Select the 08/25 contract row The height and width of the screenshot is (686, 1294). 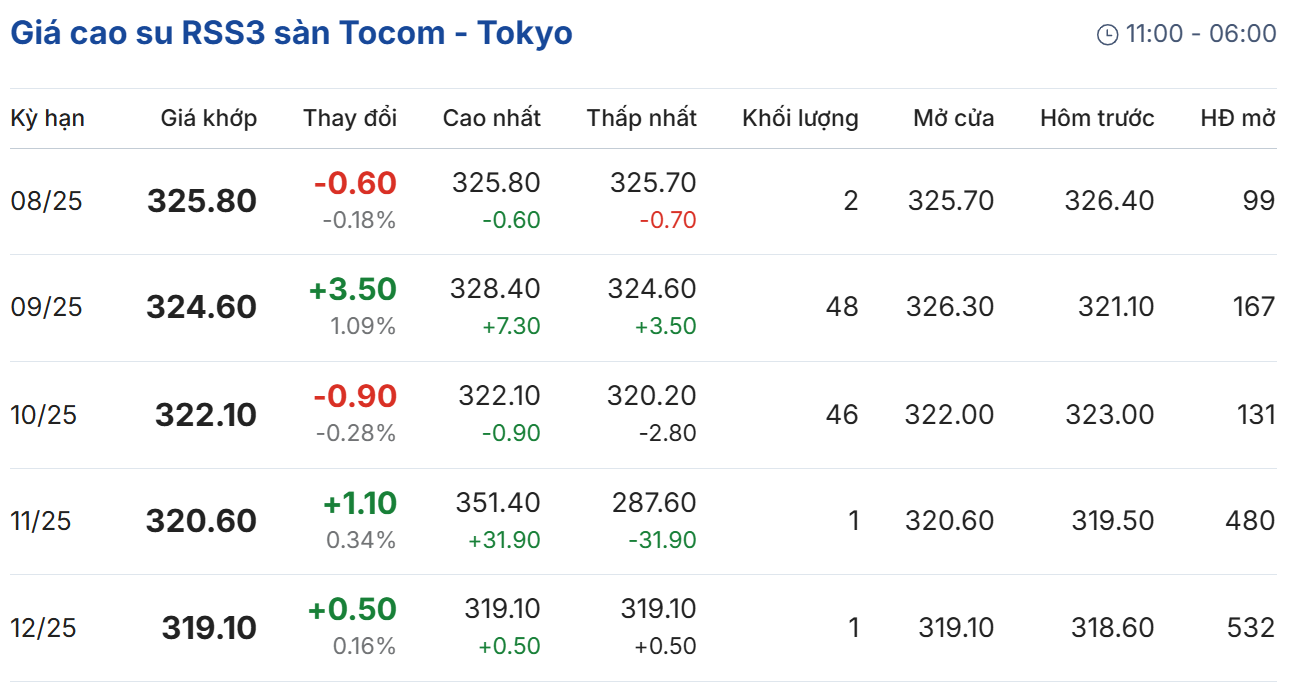coord(46,201)
